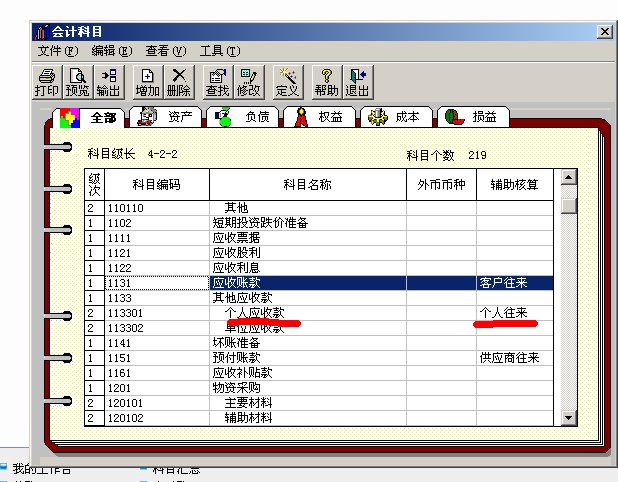Switch to the 资产 tab

pos(166,117)
